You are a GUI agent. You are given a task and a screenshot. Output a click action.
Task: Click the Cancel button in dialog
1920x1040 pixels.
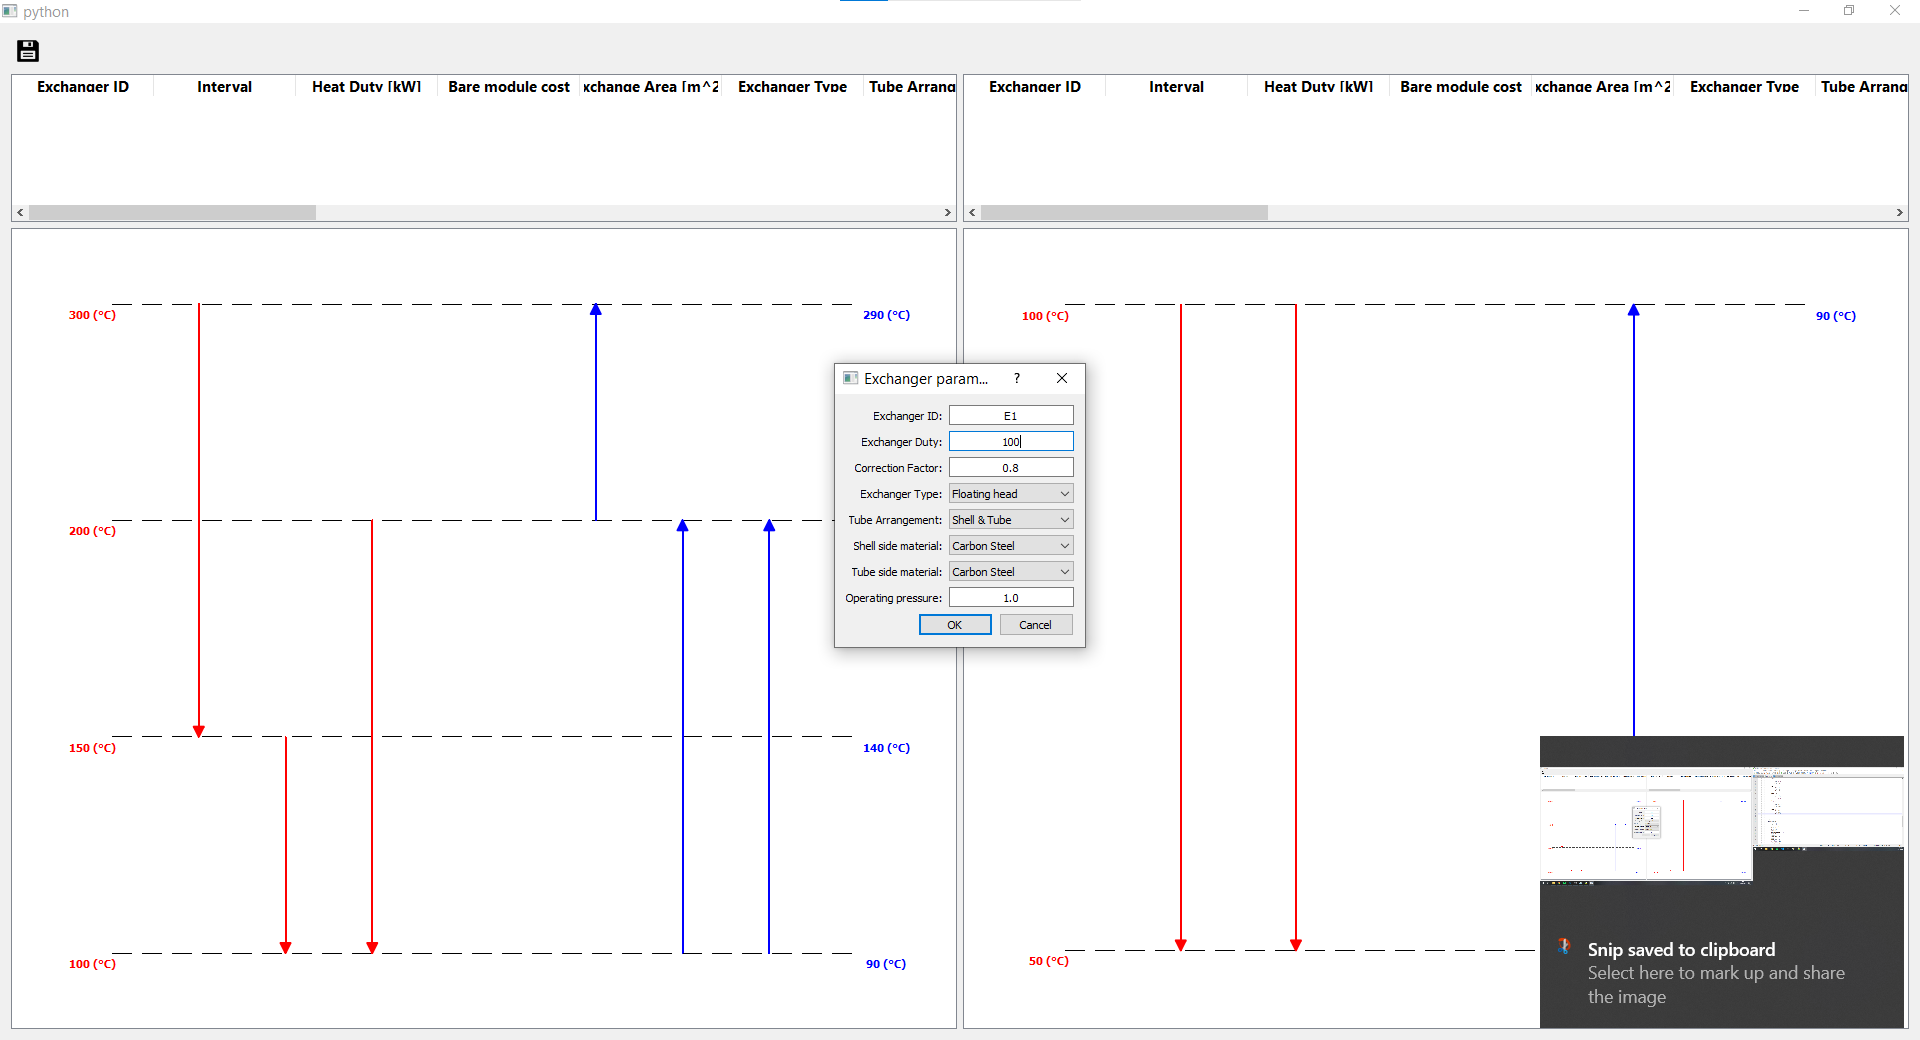coord(1036,624)
